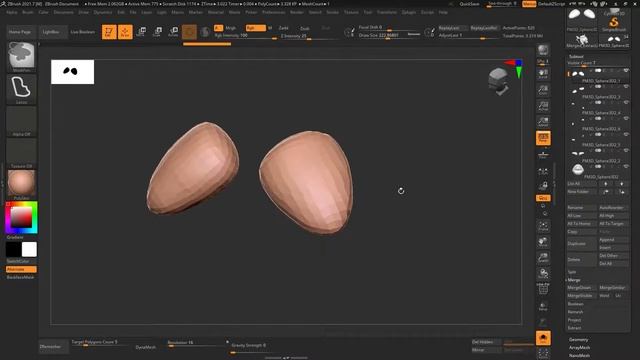Expand the Extract subpalette section
The image size is (640, 360).
(x=574, y=328)
